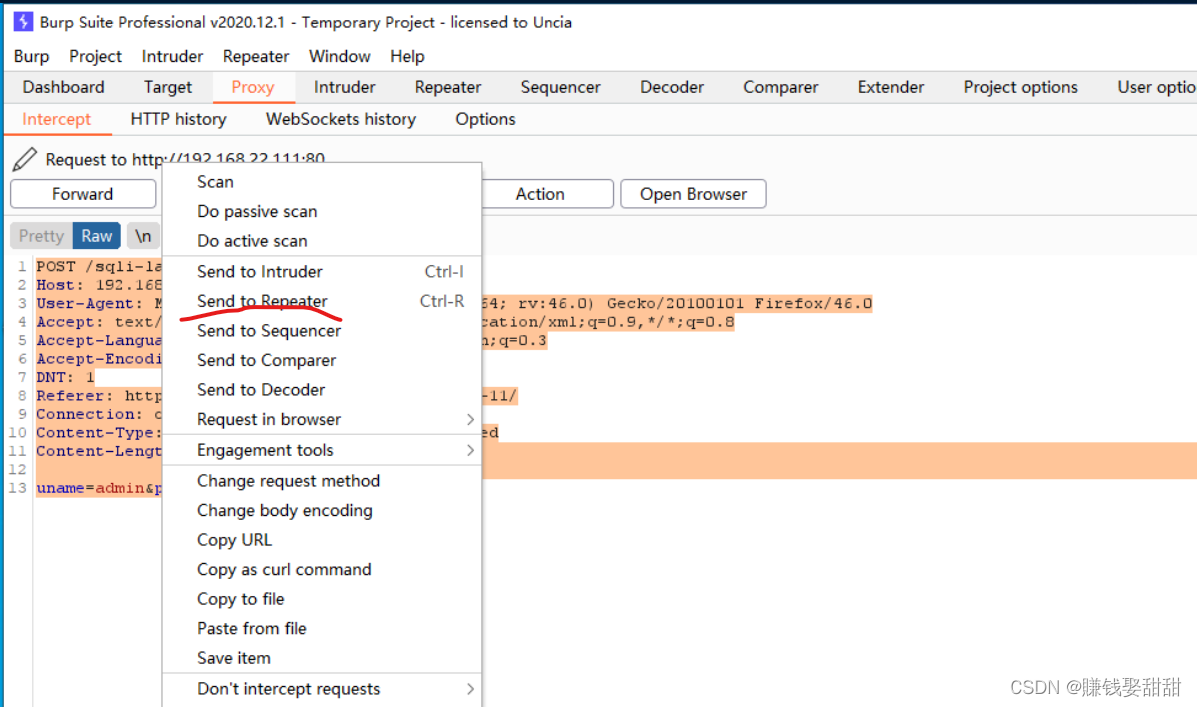
Task: Open the Intruder menu in menu bar
Action: click(173, 56)
